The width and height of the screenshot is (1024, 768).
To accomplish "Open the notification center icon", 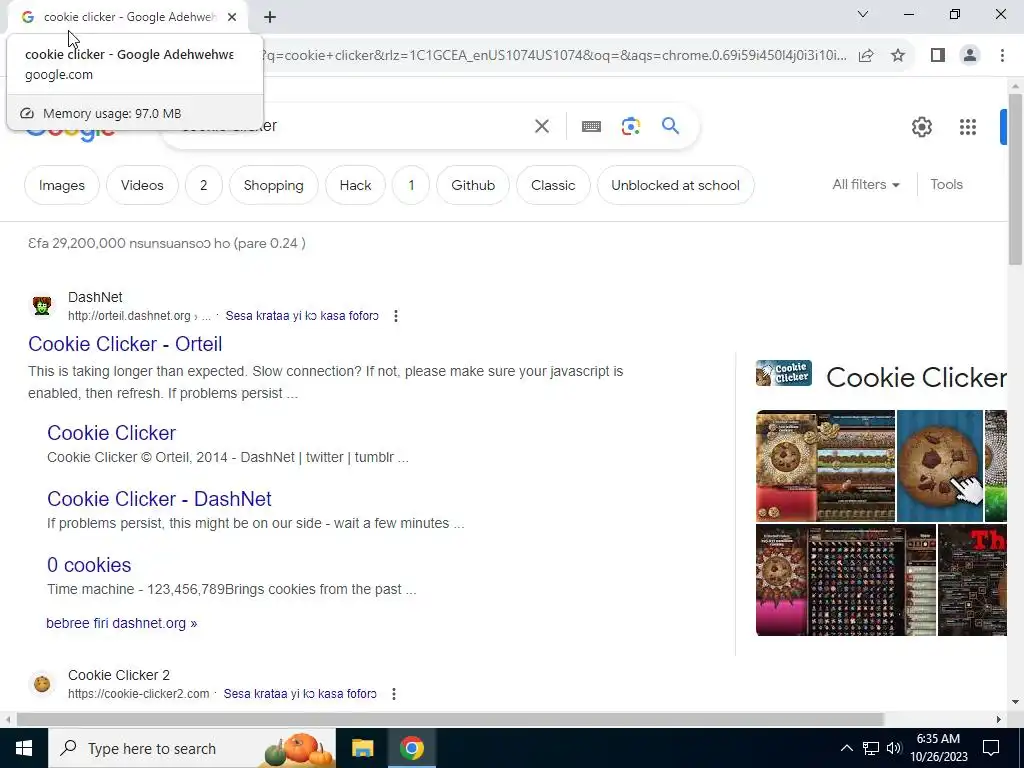I will click(x=991, y=748).
